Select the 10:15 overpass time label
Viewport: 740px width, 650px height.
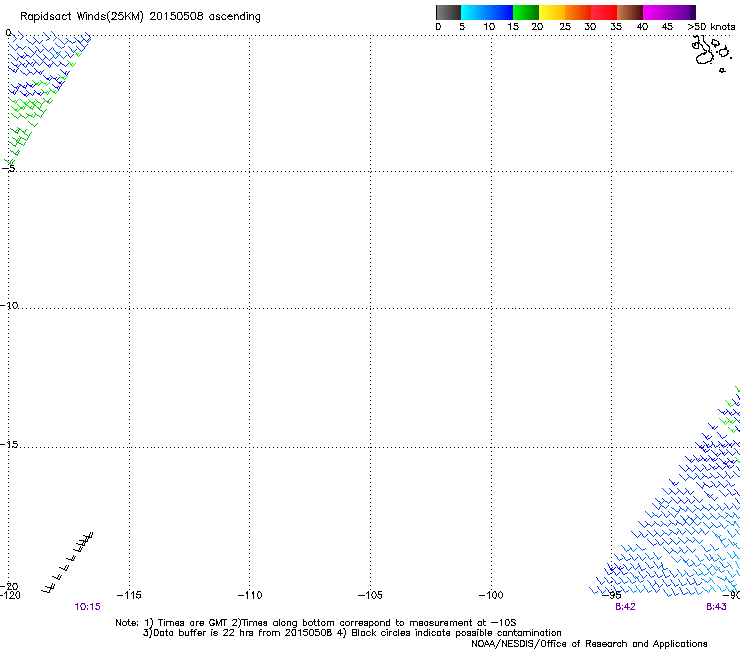[x=87, y=607]
